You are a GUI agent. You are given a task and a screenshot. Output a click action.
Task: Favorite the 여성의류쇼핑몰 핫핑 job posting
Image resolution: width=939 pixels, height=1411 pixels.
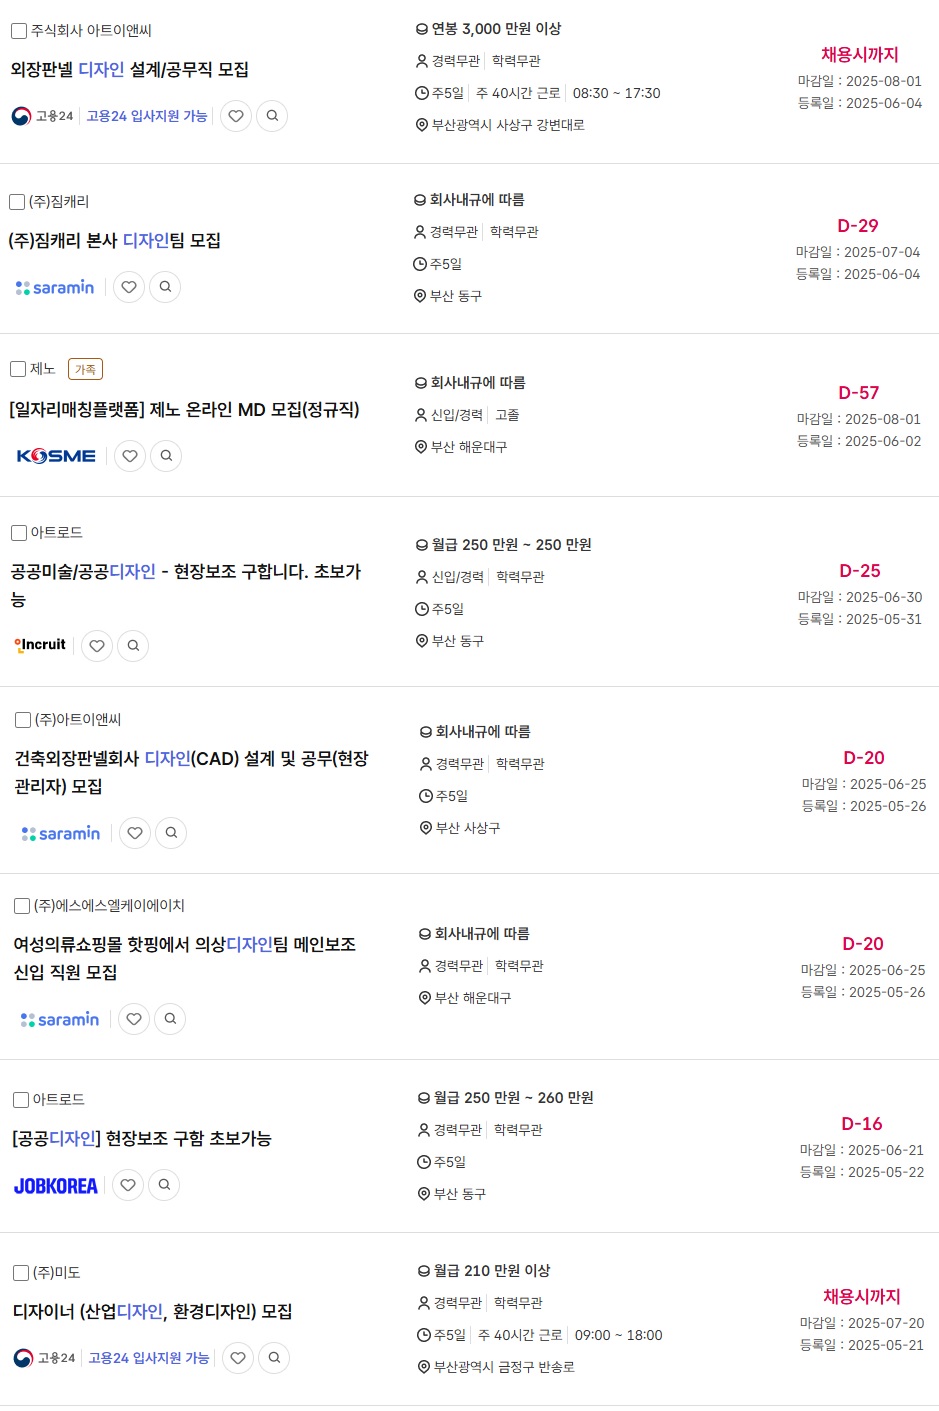[x=134, y=1019]
